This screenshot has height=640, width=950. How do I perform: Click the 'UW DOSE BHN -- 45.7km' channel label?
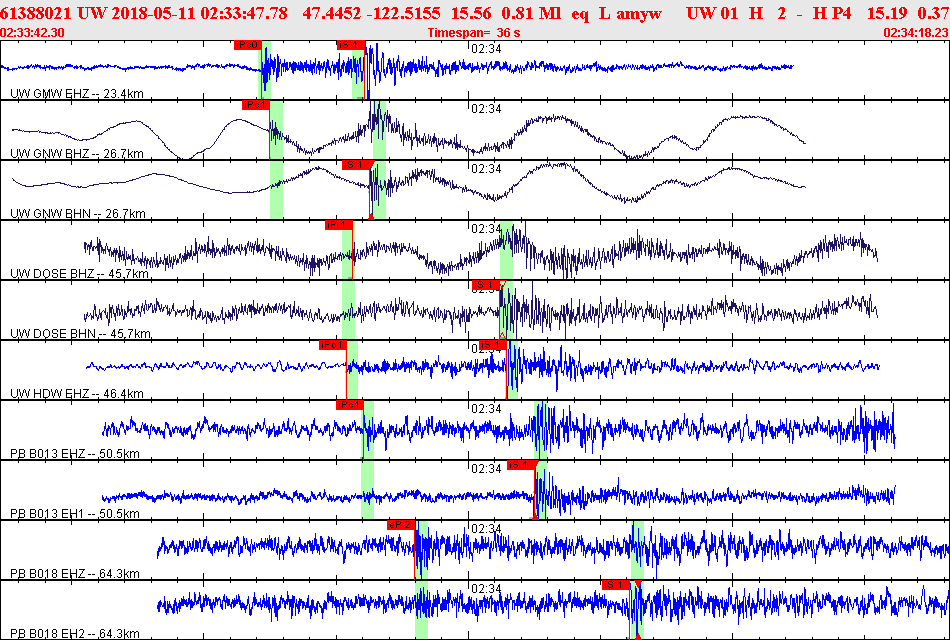(x=81, y=333)
